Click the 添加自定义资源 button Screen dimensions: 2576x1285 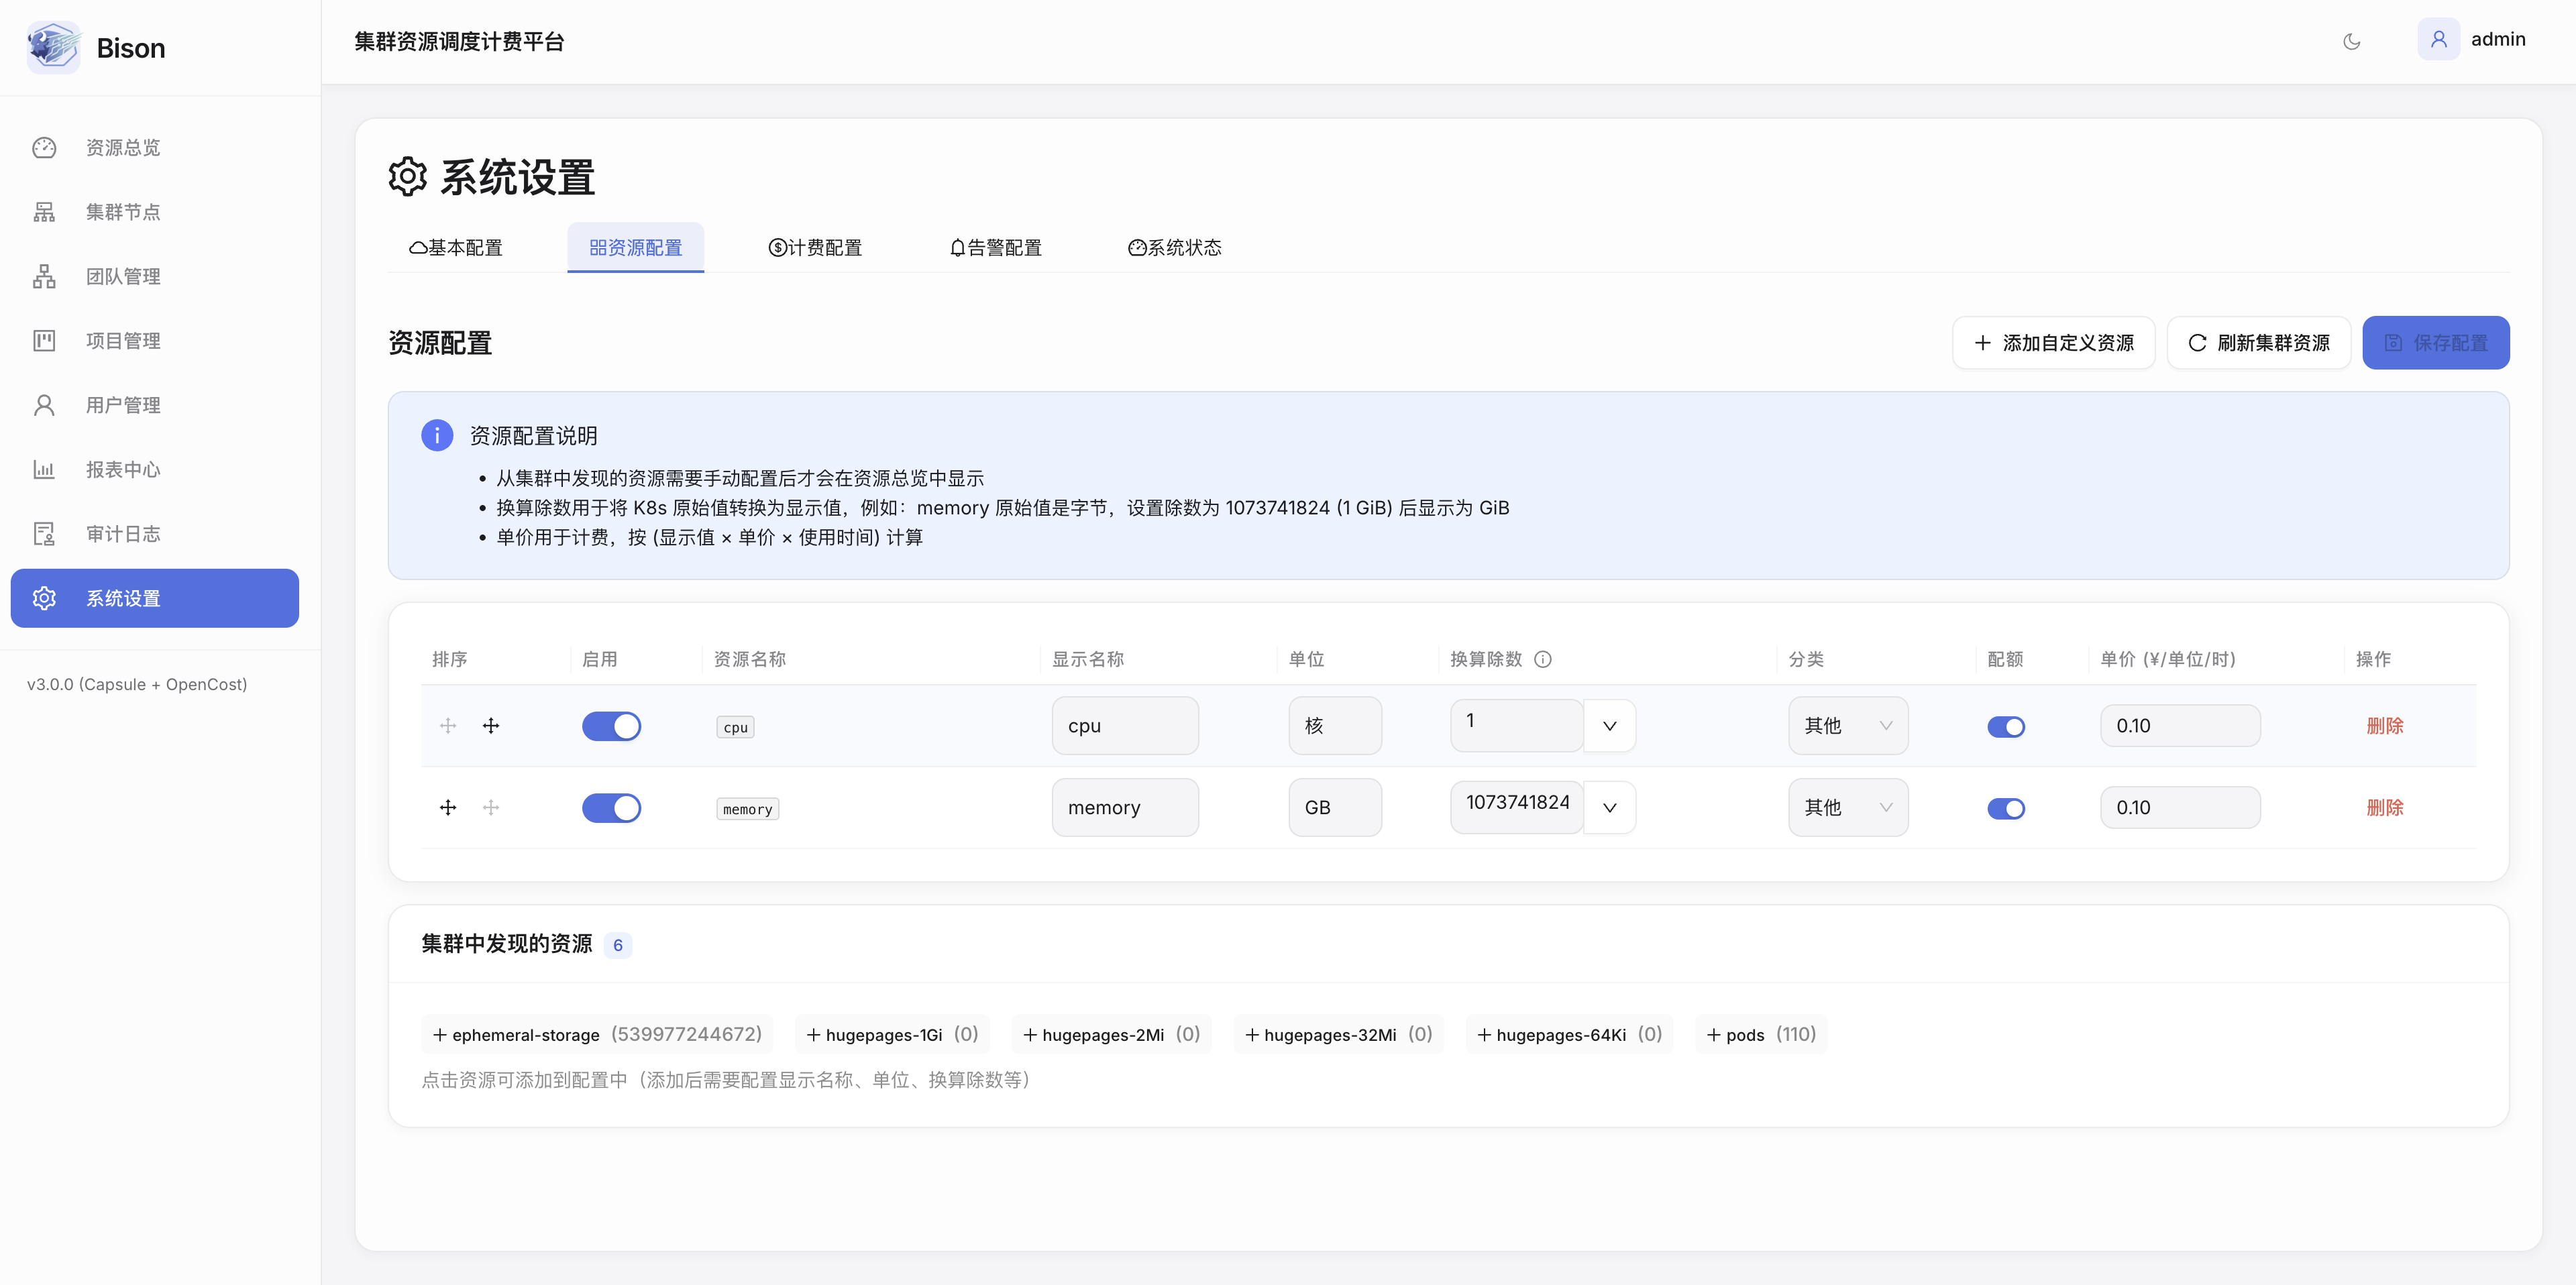pyautogui.click(x=2053, y=342)
